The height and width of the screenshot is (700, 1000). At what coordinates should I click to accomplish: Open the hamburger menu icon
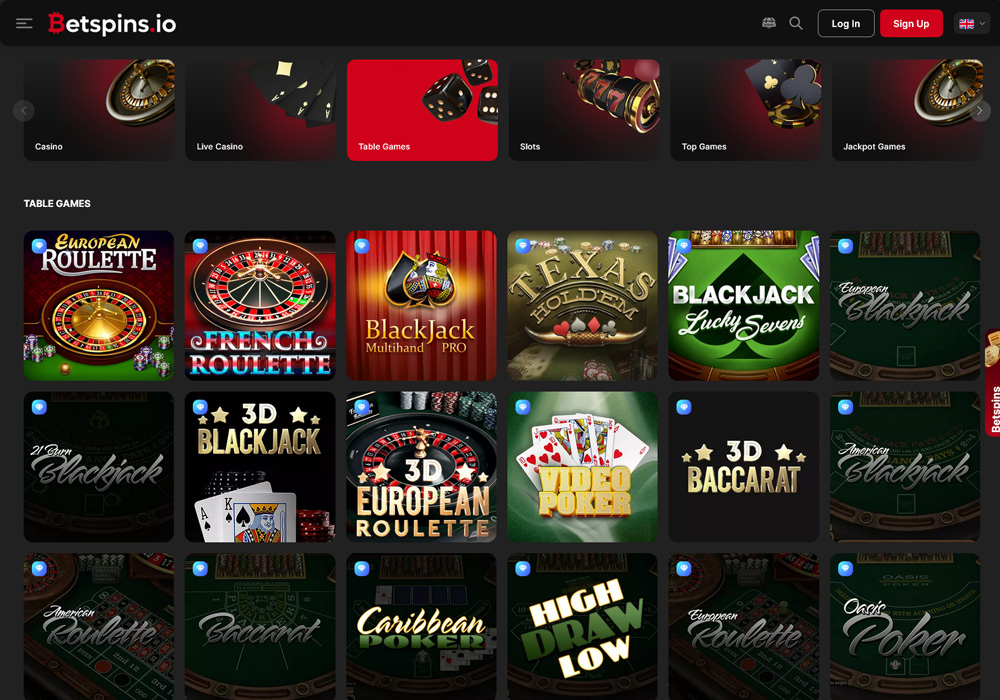coord(24,24)
